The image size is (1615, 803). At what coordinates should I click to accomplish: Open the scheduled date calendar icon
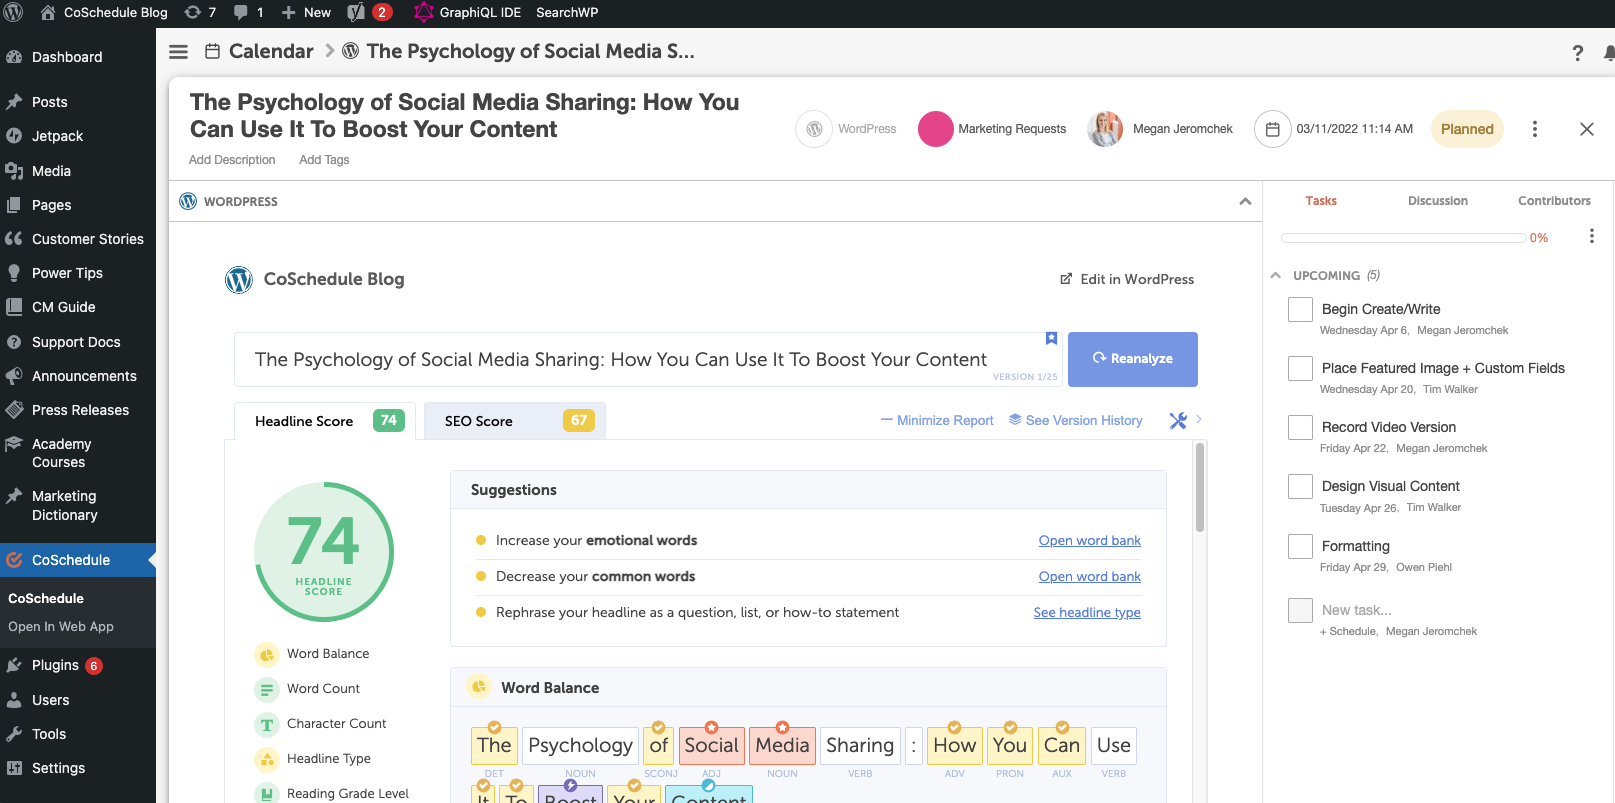(x=1272, y=129)
